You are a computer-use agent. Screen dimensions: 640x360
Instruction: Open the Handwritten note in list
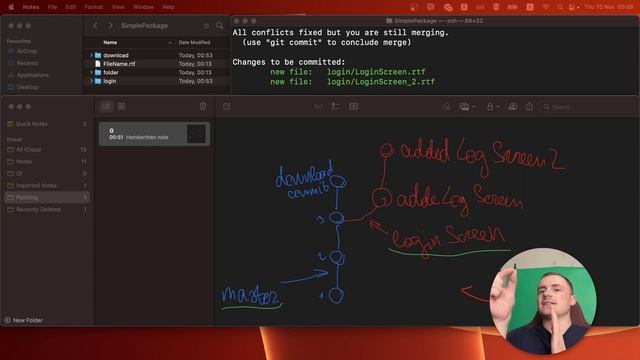click(x=154, y=134)
